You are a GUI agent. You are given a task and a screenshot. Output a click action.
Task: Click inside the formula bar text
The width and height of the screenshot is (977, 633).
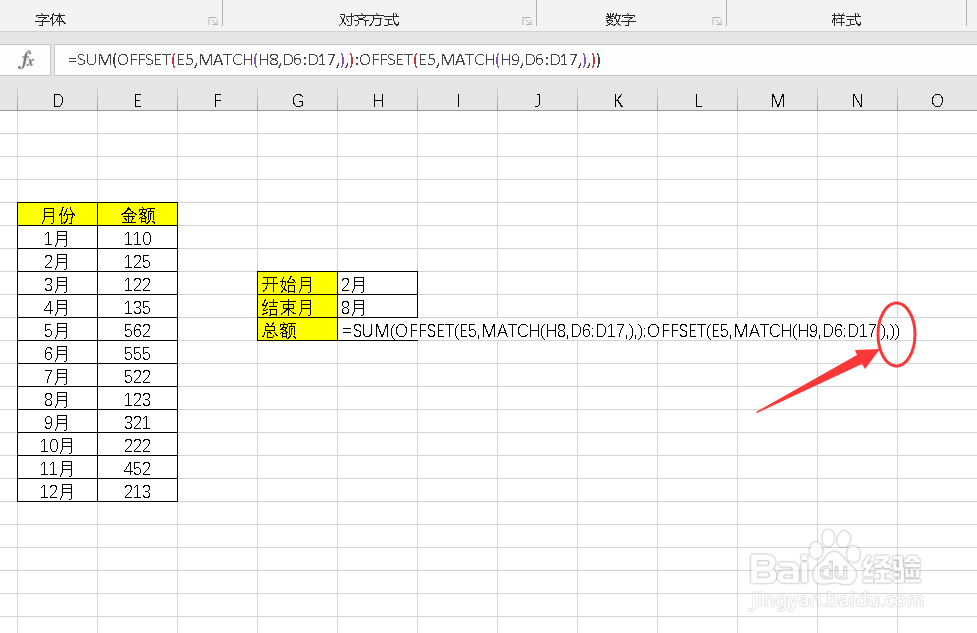point(334,60)
